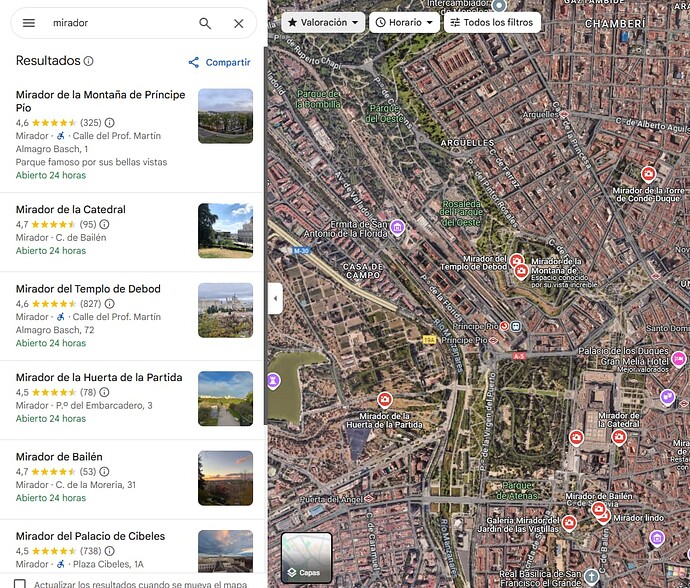This screenshot has height=588, width=690.
Task: Open Todos los filtros button
Action: coord(492,22)
